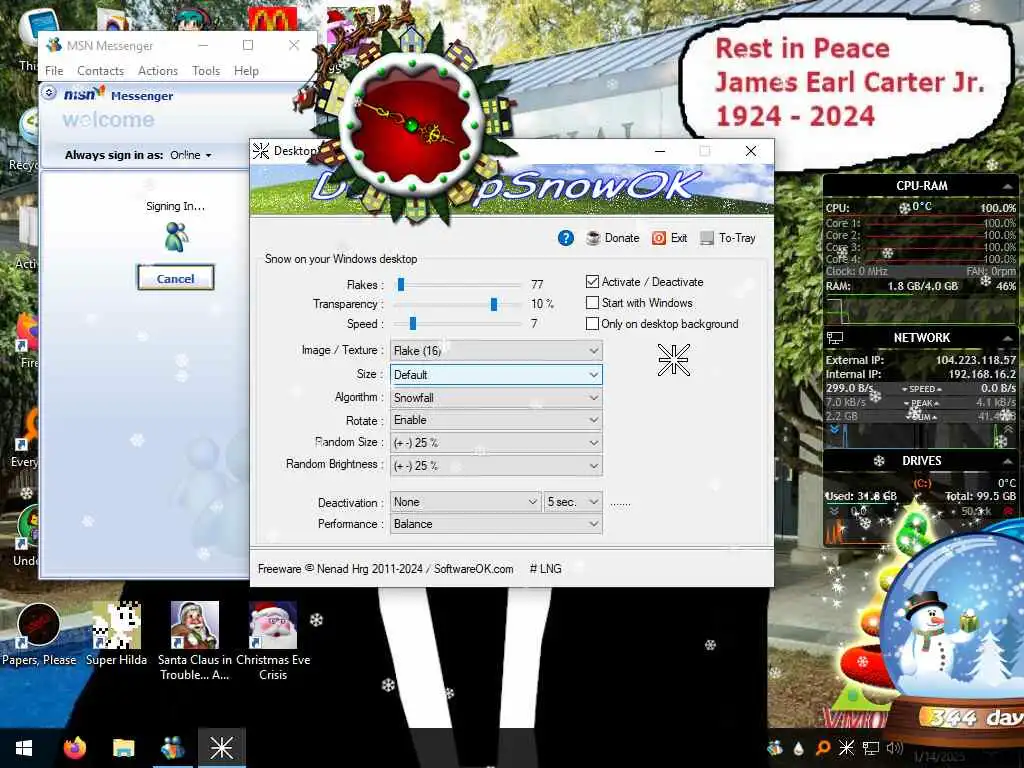Enable Only on desktop background checkbox
The image size is (1024, 768).
click(592, 323)
